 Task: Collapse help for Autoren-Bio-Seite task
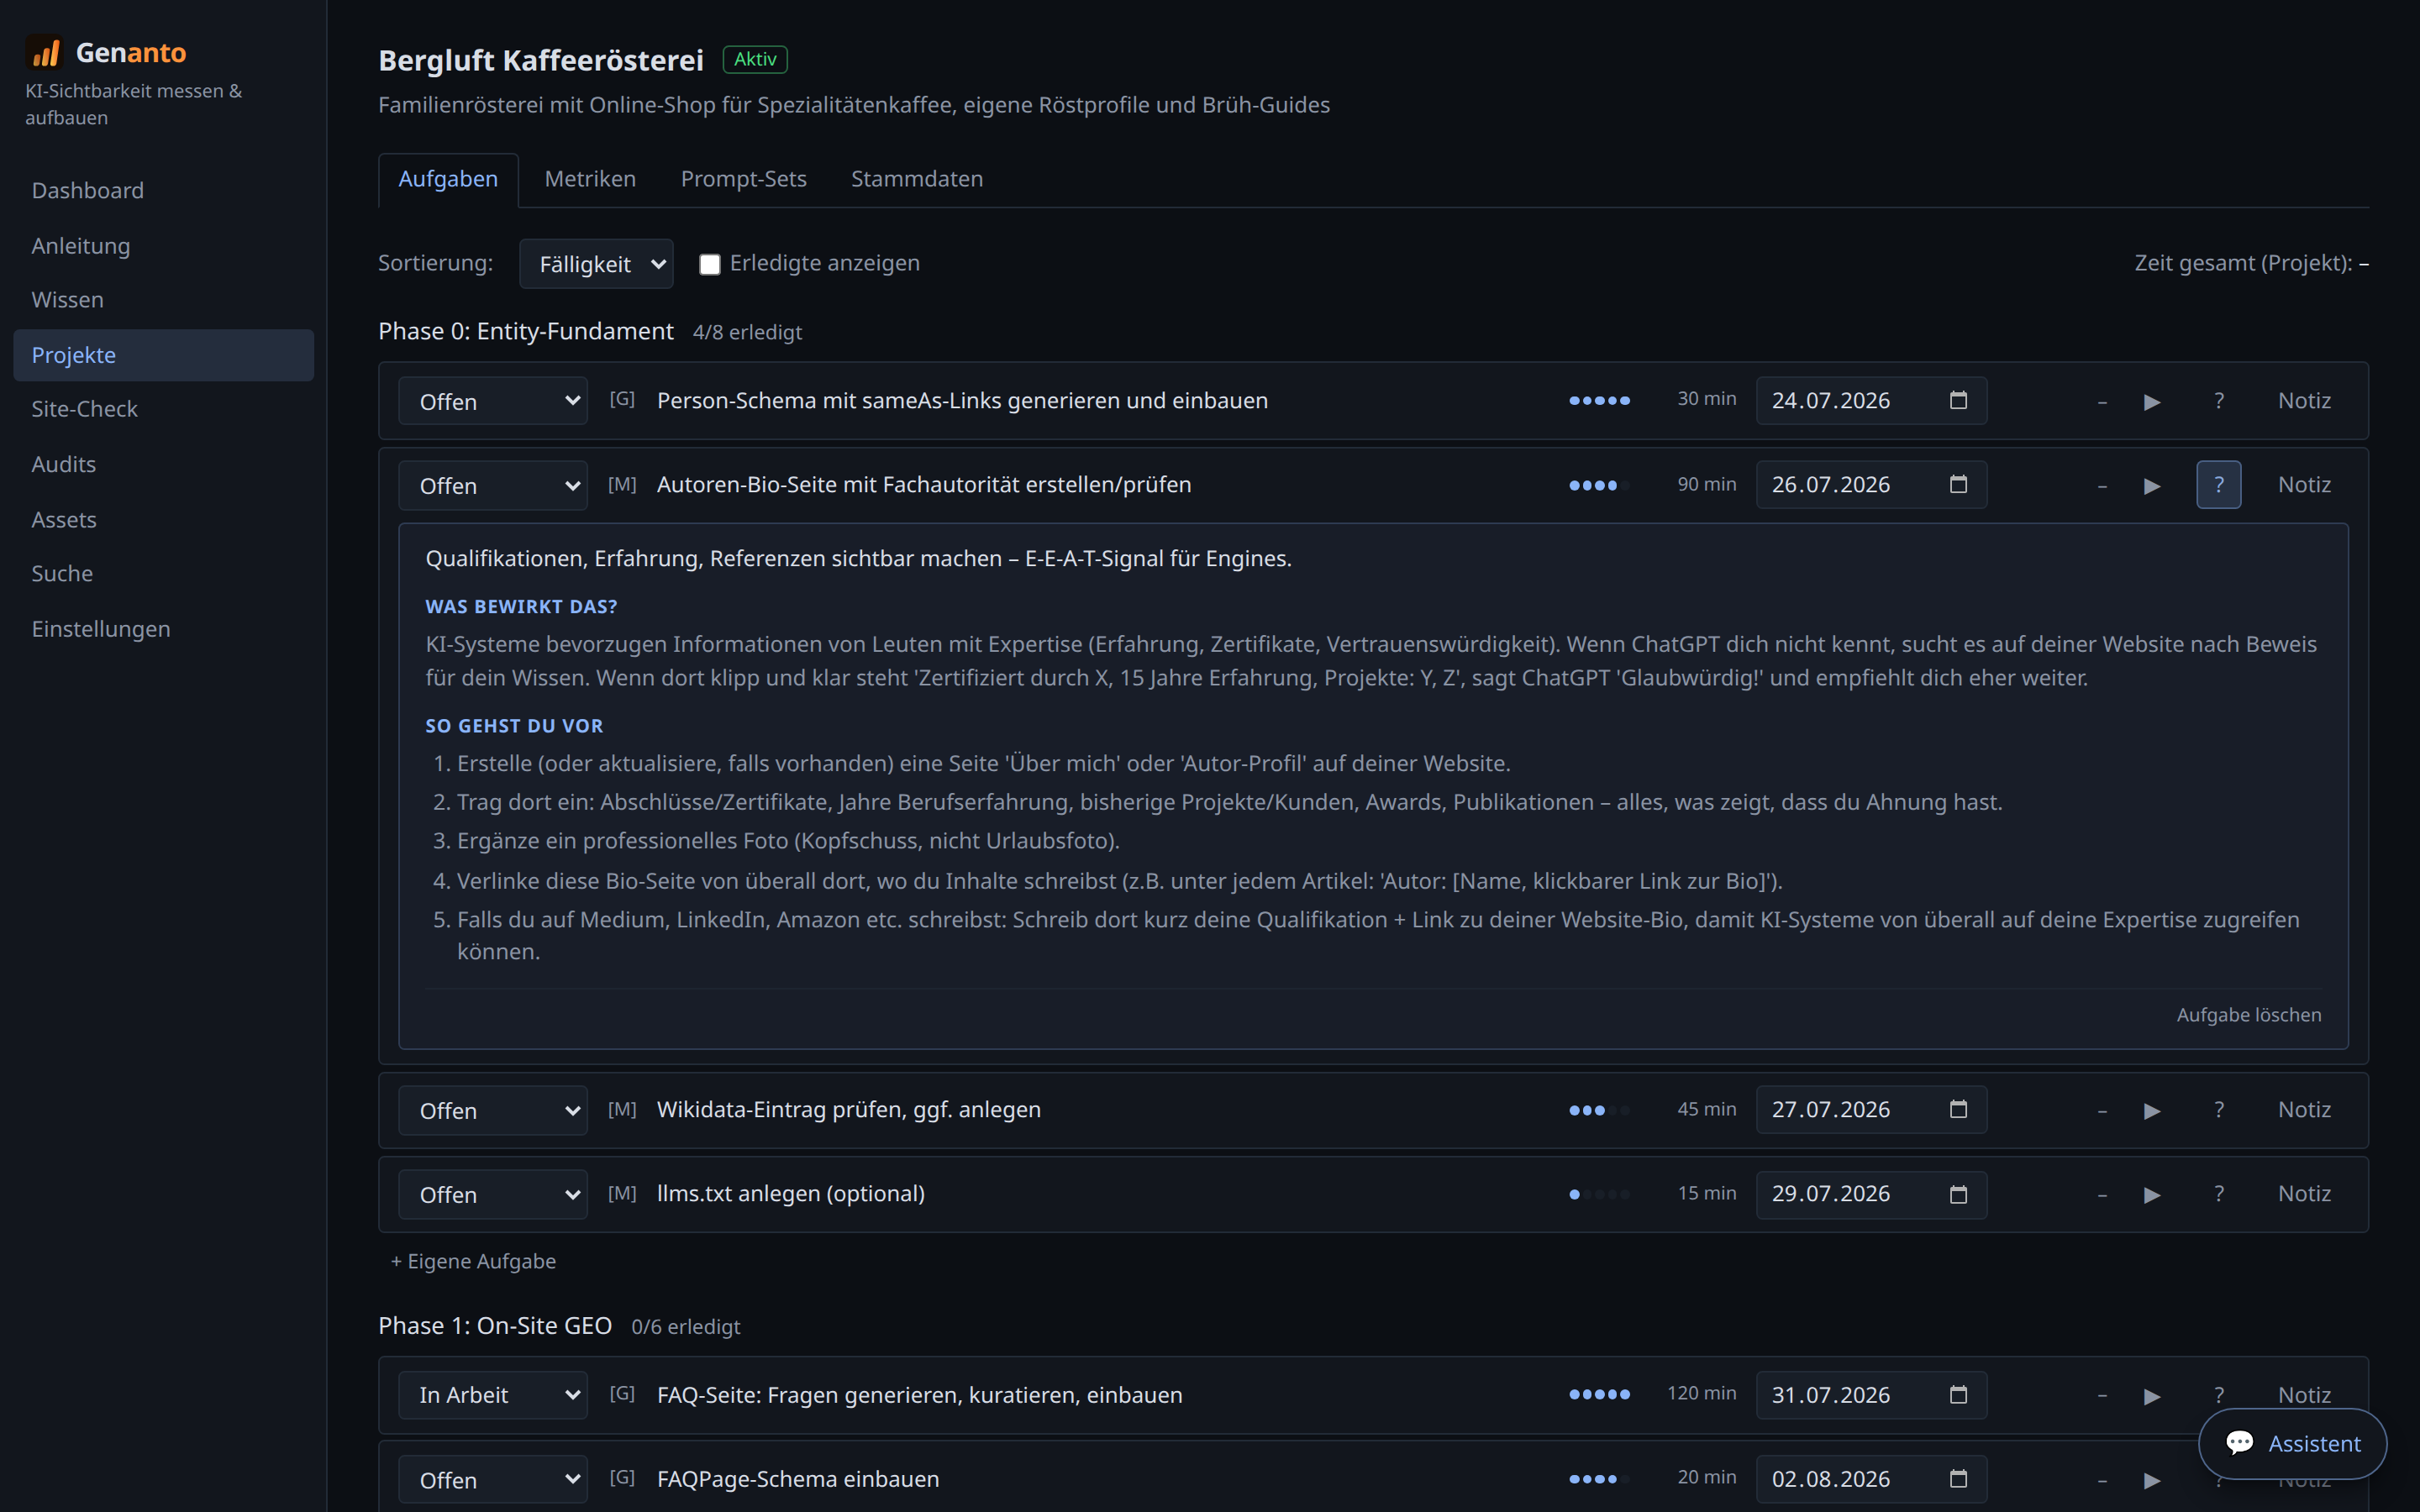[2218, 485]
